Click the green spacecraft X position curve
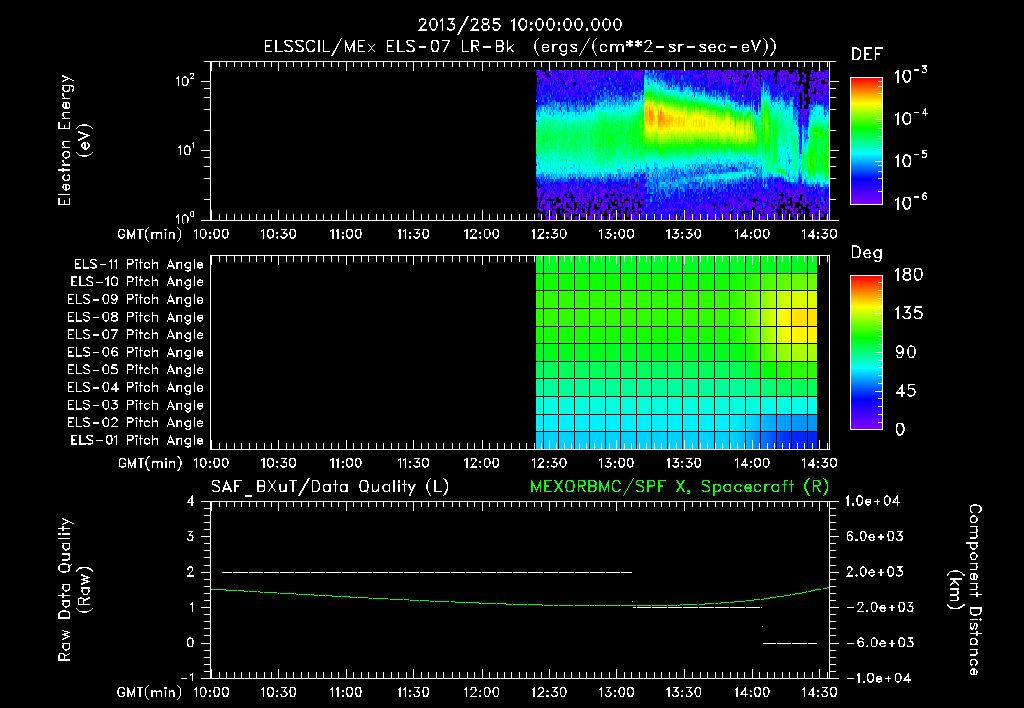The width and height of the screenshot is (1024, 708). point(520,603)
